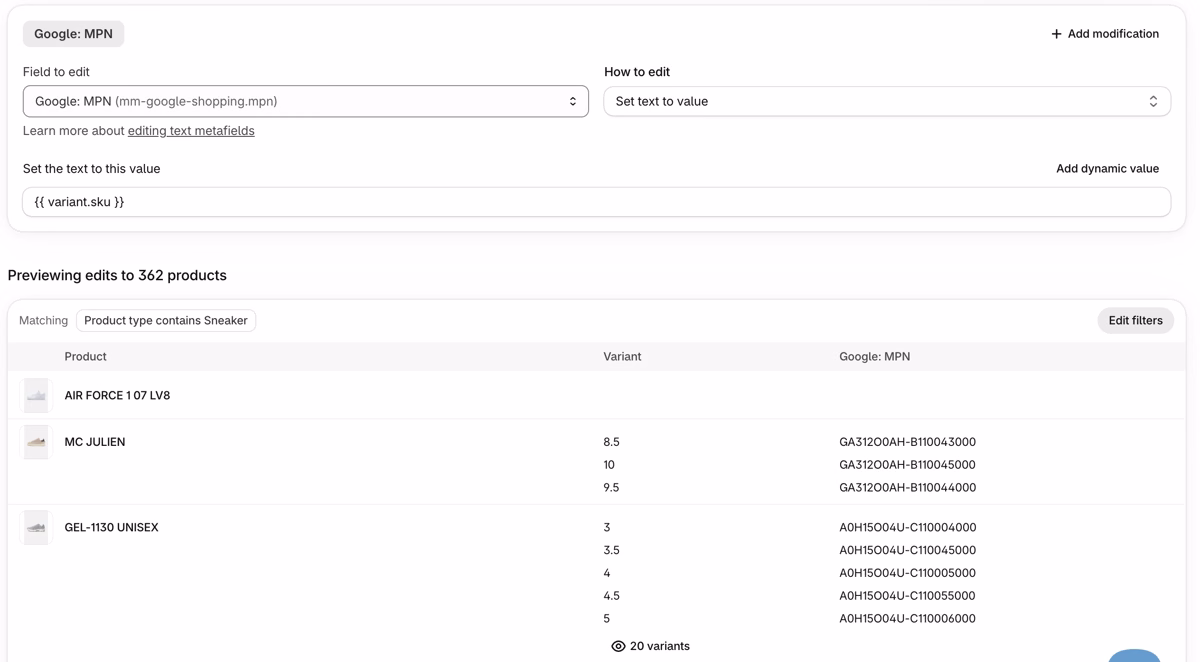Click MC JULIEN variant 10
Image resolution: width=1200 pixels, height=662 pixels.
609,465
